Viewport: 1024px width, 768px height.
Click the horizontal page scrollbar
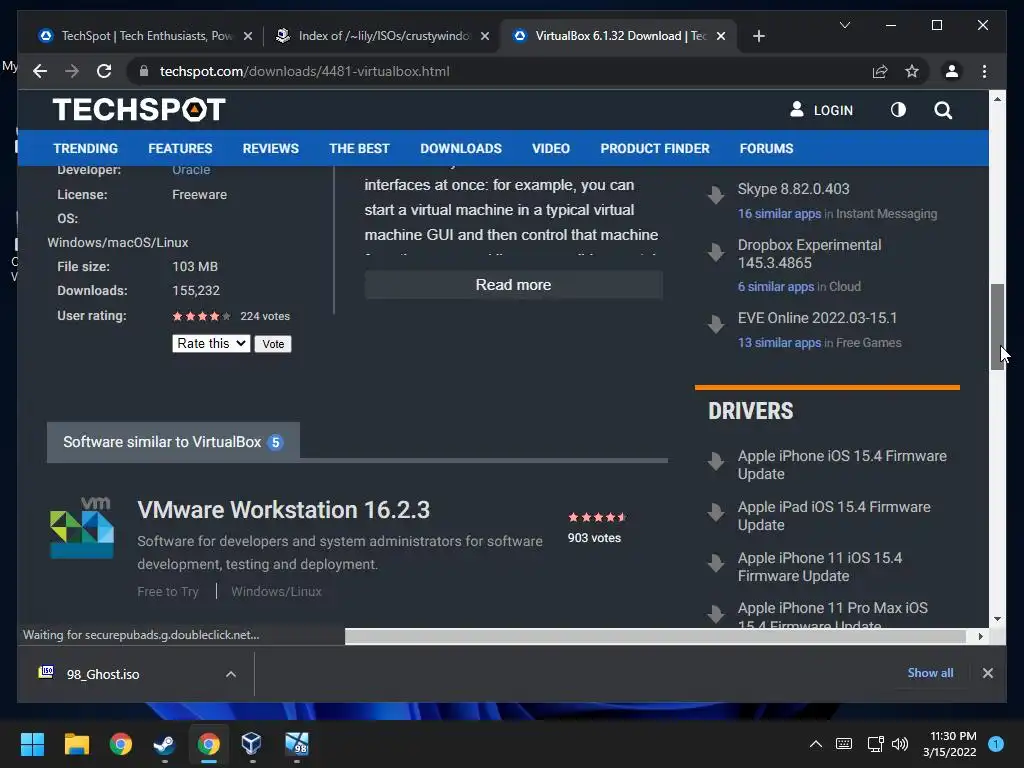(x=655, y=636)
